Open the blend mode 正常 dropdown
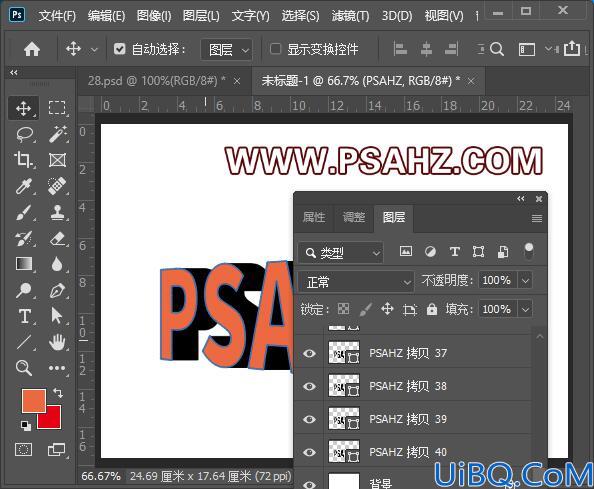 tap(356, 282)
